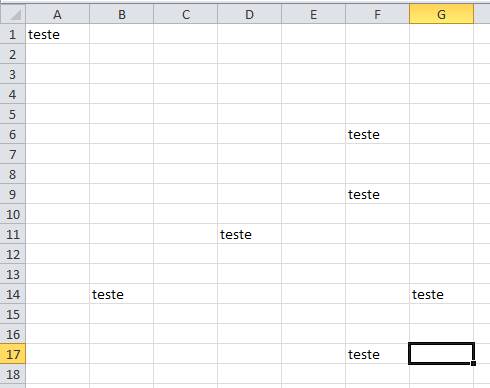Select row 14 header
The image size is (490, 388).
13,294
